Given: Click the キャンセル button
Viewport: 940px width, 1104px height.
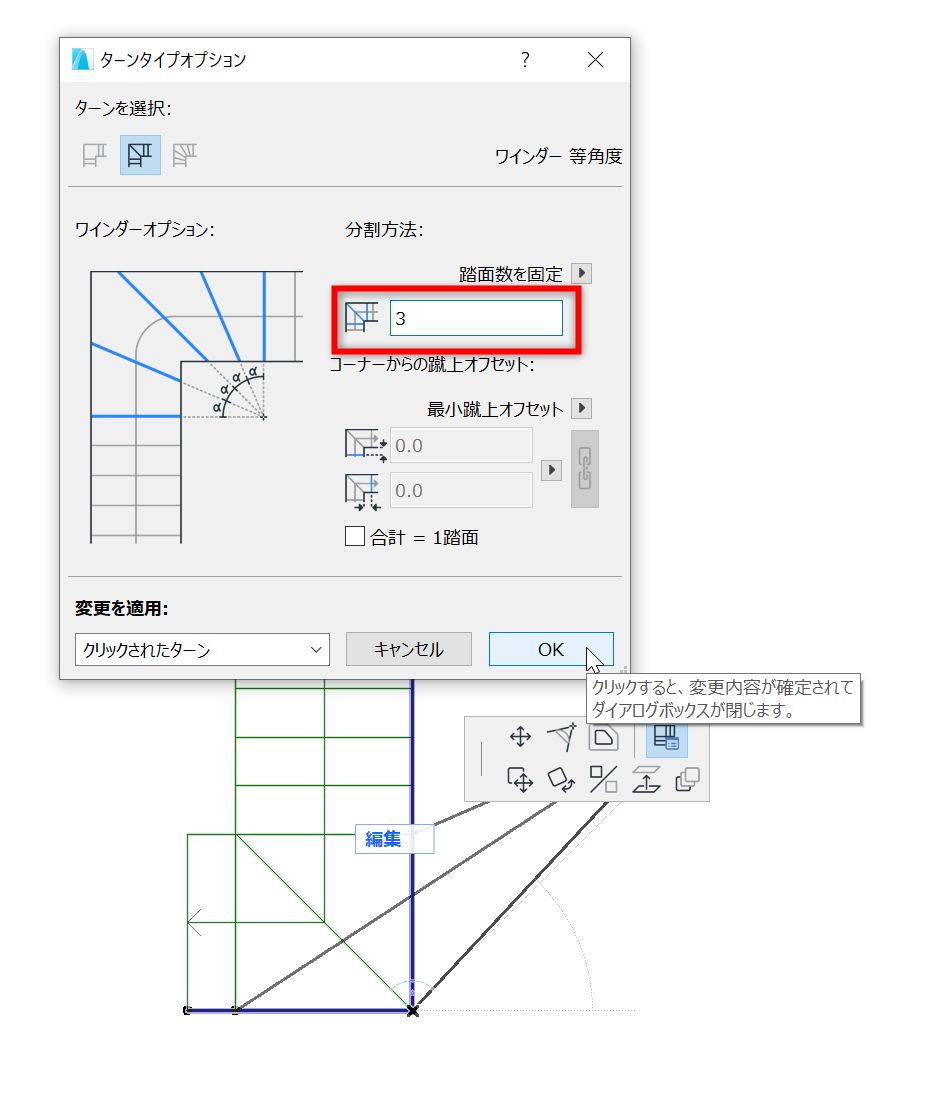Looking at the screenshot, I should click(x=408, y=649).
